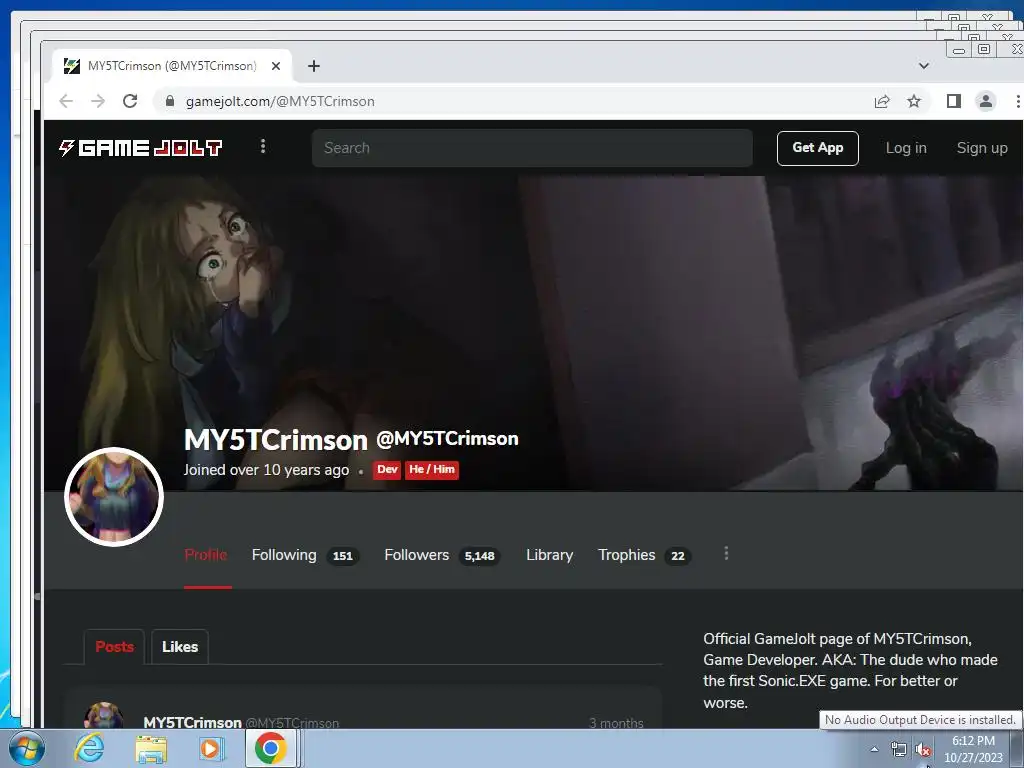1024x768 pixels.
Task: Click the MY5TCrimson profile avatar
Action: pyautogui.click(x=114, y=497)
